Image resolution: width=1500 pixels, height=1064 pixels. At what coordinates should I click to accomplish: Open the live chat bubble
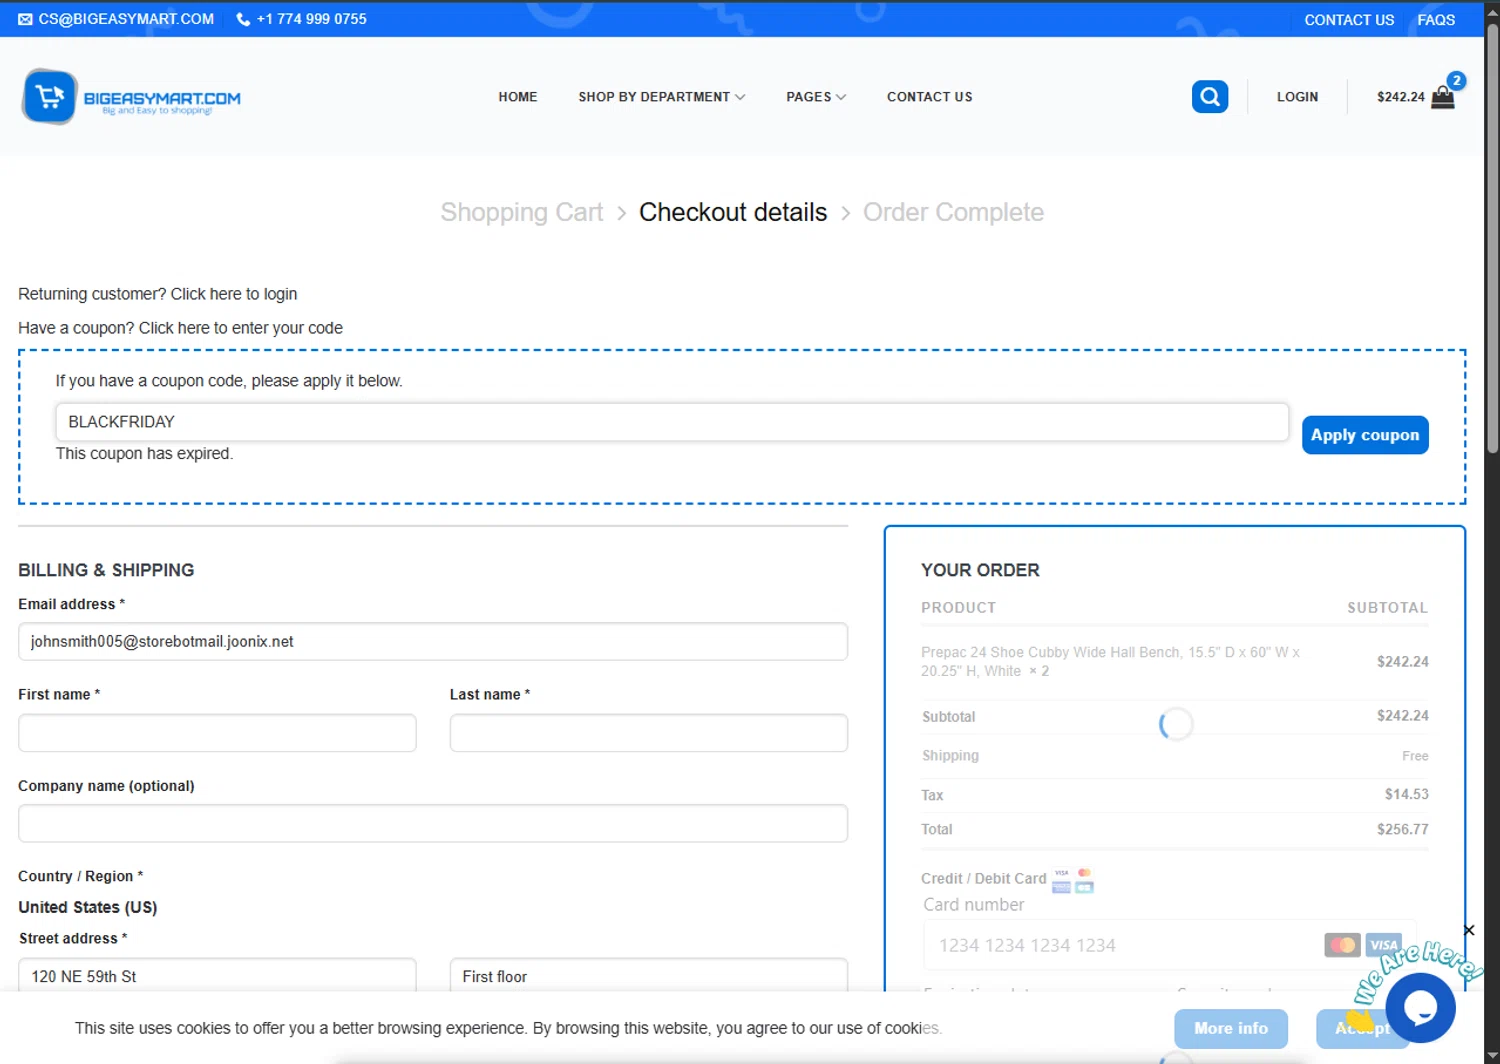pyautogui.click(x=1420, y=1008)
